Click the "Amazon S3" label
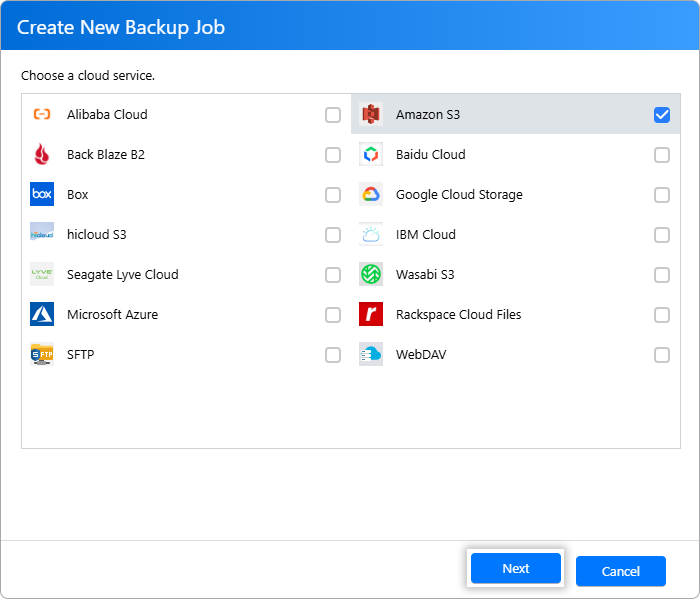Viewport: 700px width, 599px height. click(428, 114)
